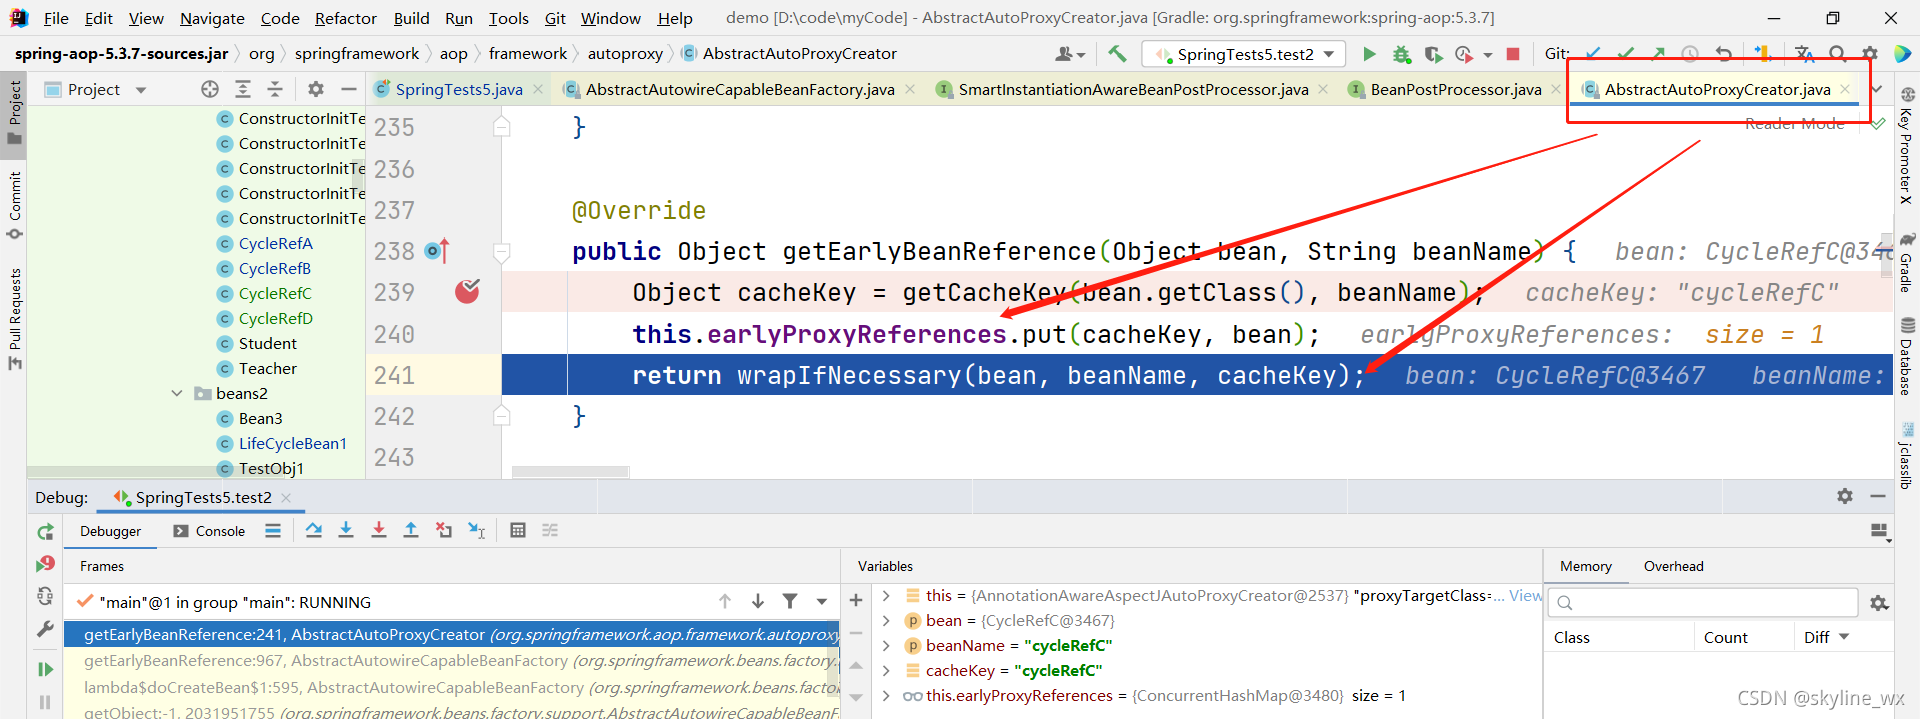This screenshot has width=1920, height=719.
Task: Click Drop Frame icon in debugger toolbar
Action: pos(443,530)
